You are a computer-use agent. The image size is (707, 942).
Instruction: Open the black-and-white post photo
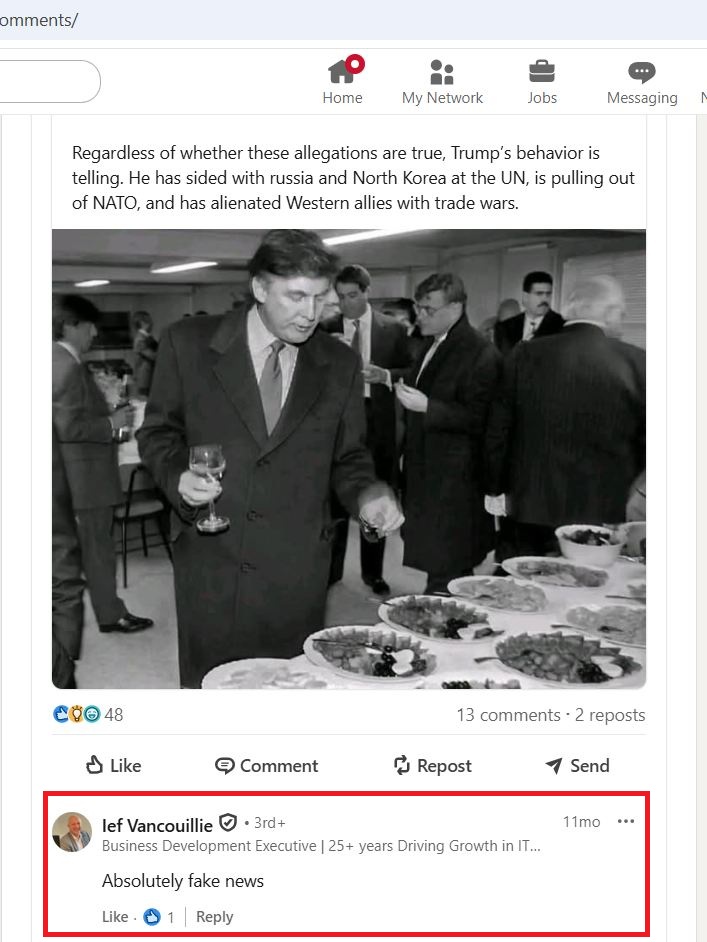point(349,459)
